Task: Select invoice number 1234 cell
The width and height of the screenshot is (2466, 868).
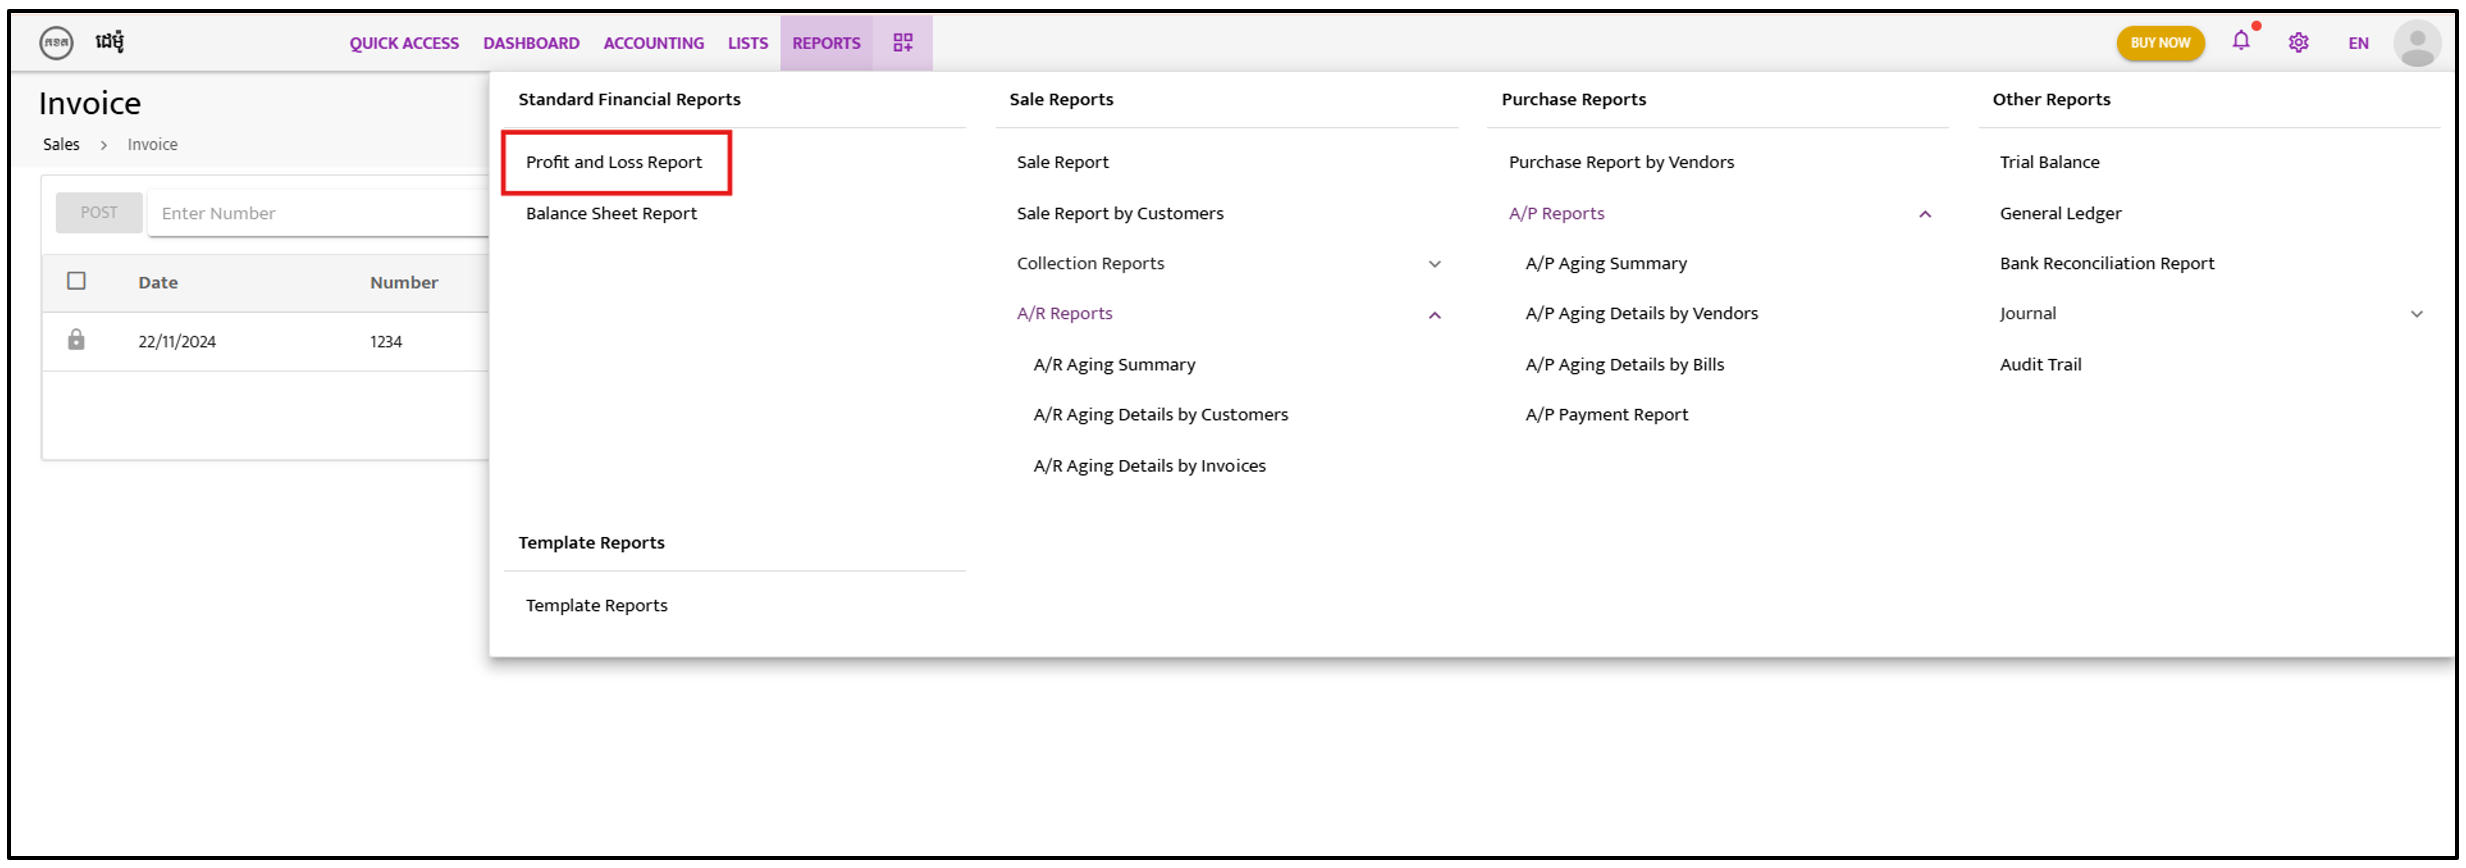Action: click(x=386, y=342)
